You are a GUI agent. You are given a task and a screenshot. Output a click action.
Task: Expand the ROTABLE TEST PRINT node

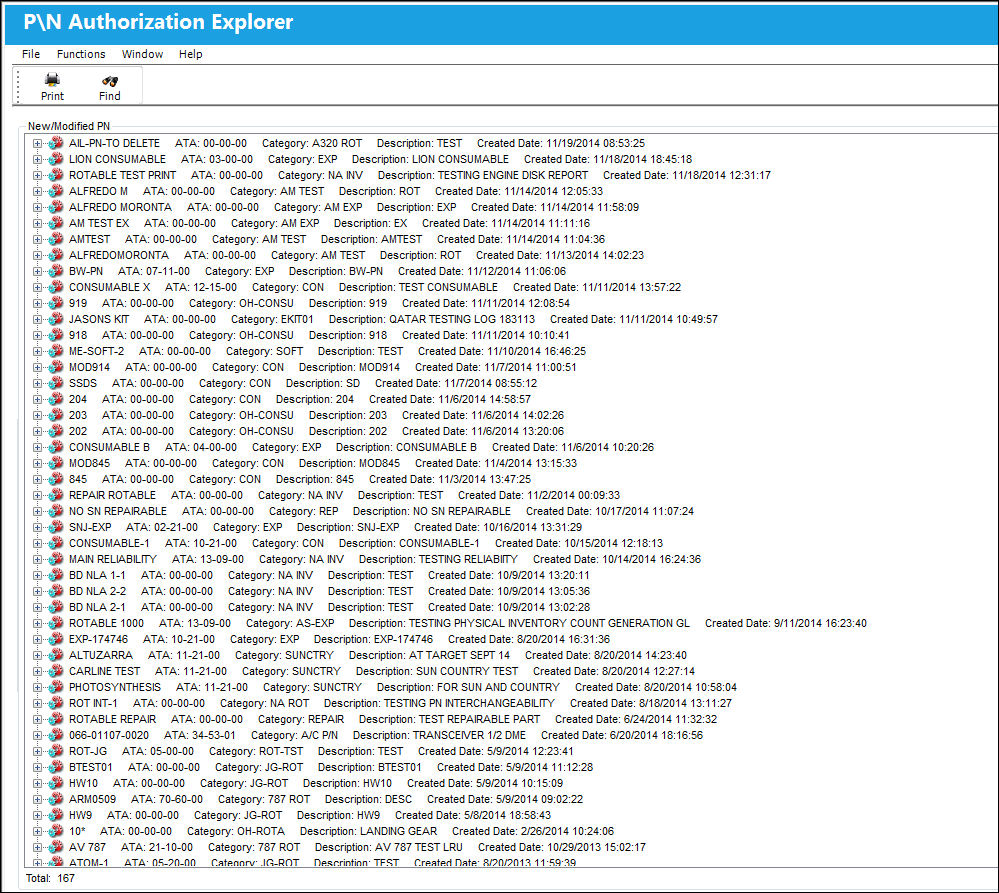pos(38,175)
